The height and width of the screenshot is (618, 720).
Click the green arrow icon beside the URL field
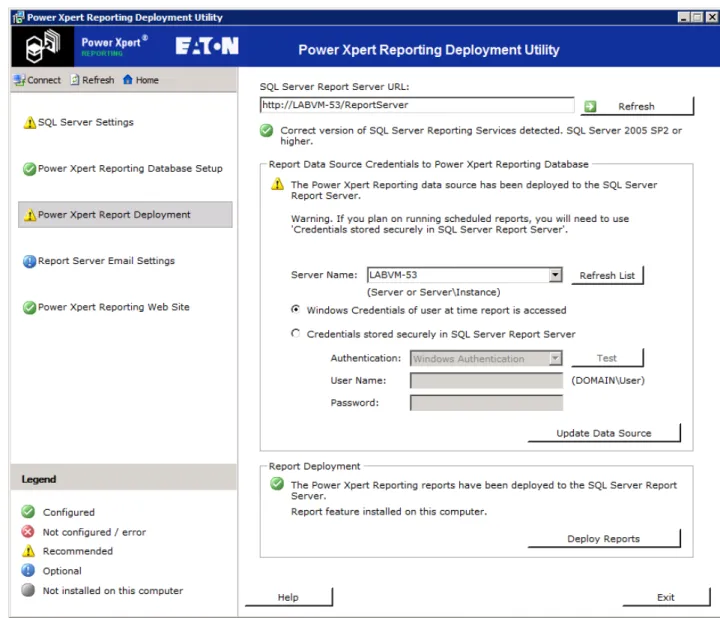tap(590, 107)
